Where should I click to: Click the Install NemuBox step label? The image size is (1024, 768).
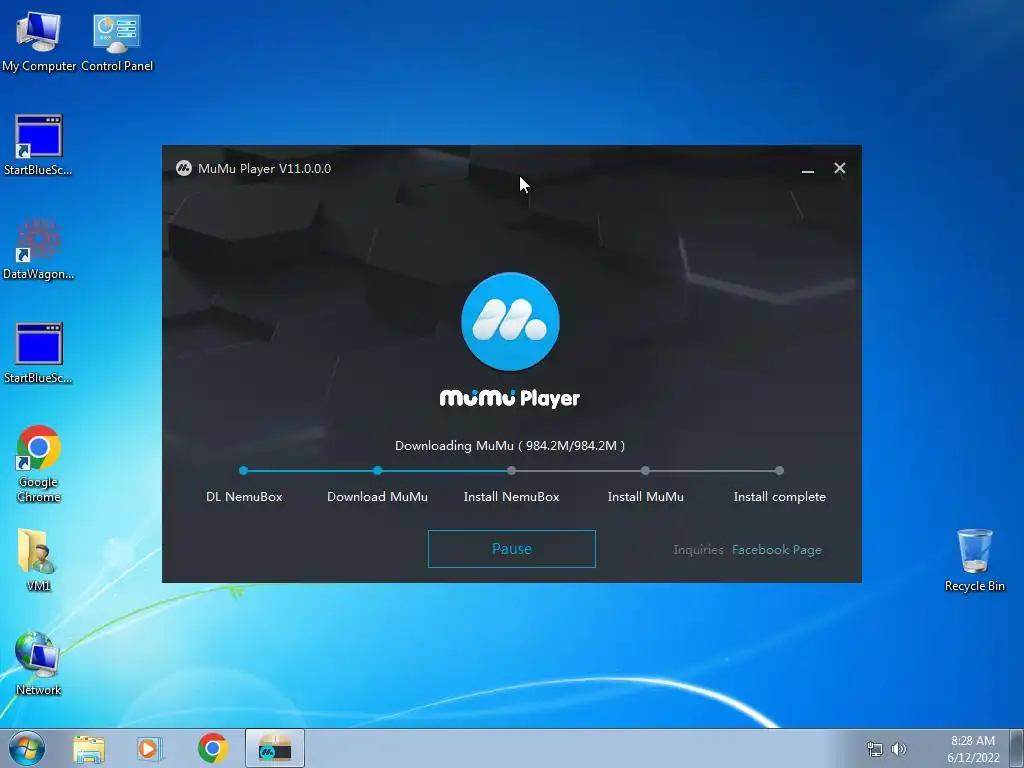pyautogui.click(x=511, y=496)
